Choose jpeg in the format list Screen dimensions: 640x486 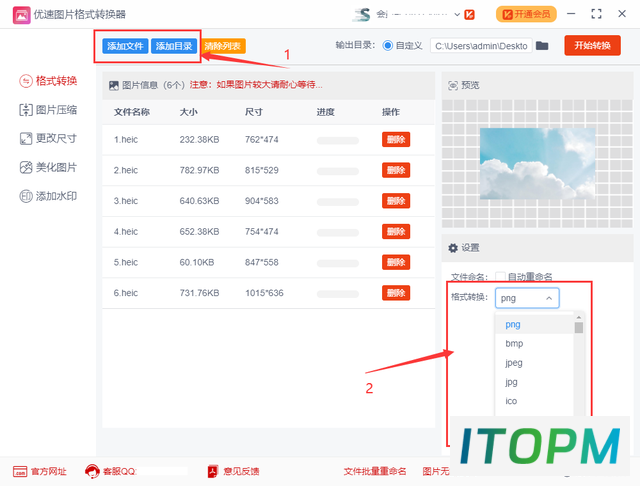tap(534, 363)
